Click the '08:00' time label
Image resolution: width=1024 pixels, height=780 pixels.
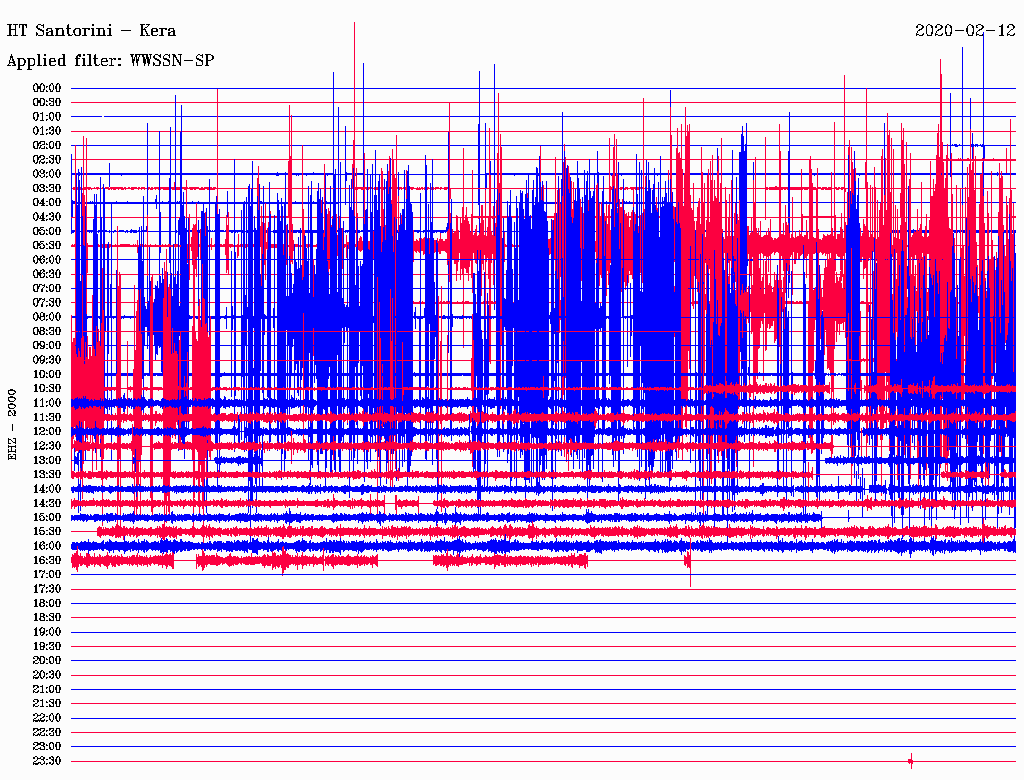click(x=47, y=317)
